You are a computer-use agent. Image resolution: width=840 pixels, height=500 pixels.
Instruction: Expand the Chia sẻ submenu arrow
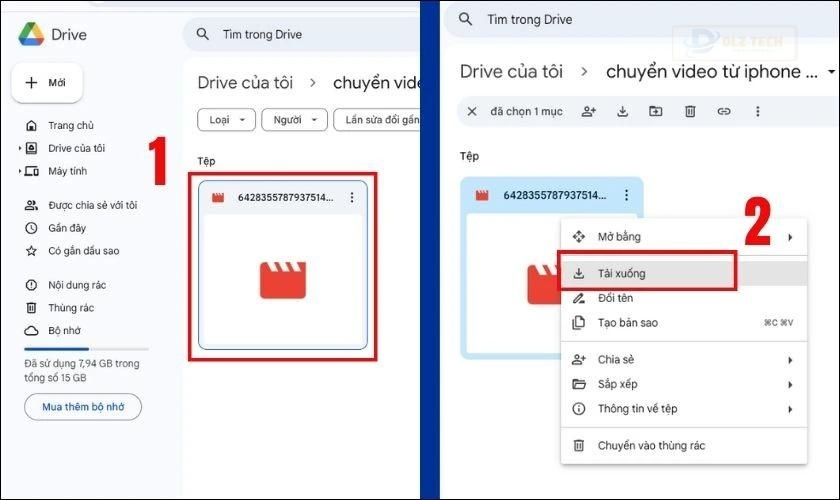(790, 360)
